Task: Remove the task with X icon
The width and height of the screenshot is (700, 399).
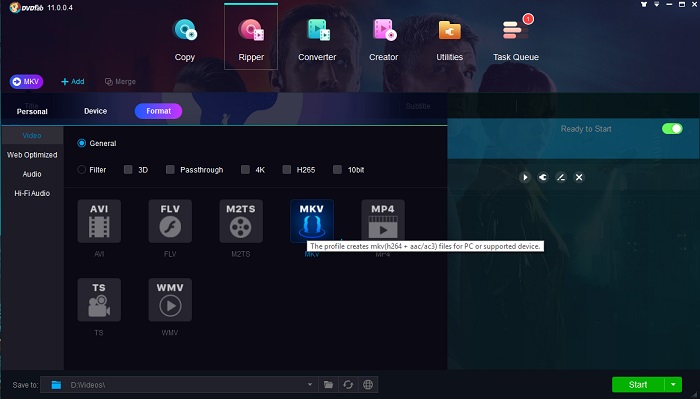Action: click(x=579, y=177)
